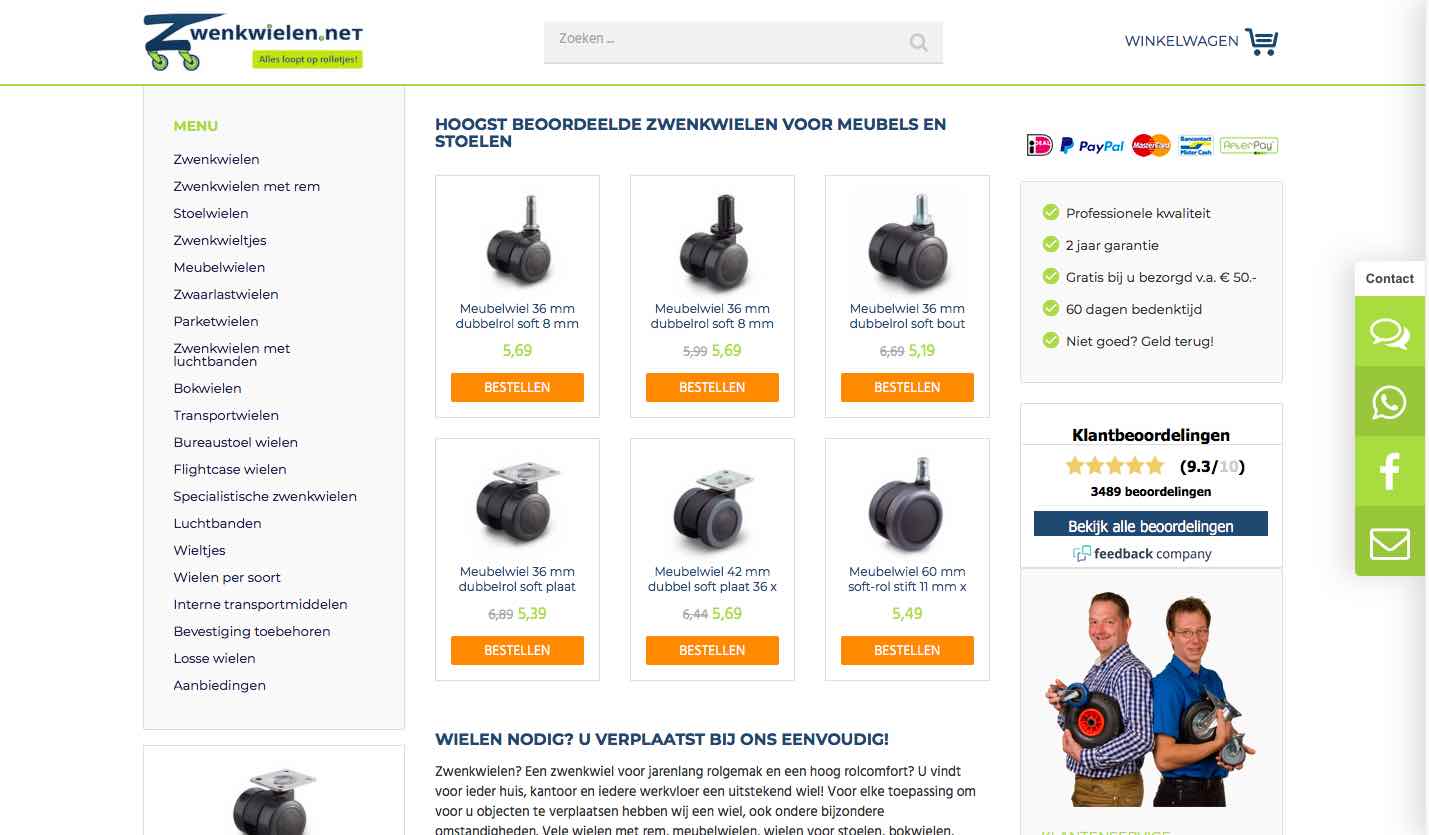Click Bekijk alle beoordelingen button
Viewport: 1429px width, 835px height.
click(x=1151, y=525)
